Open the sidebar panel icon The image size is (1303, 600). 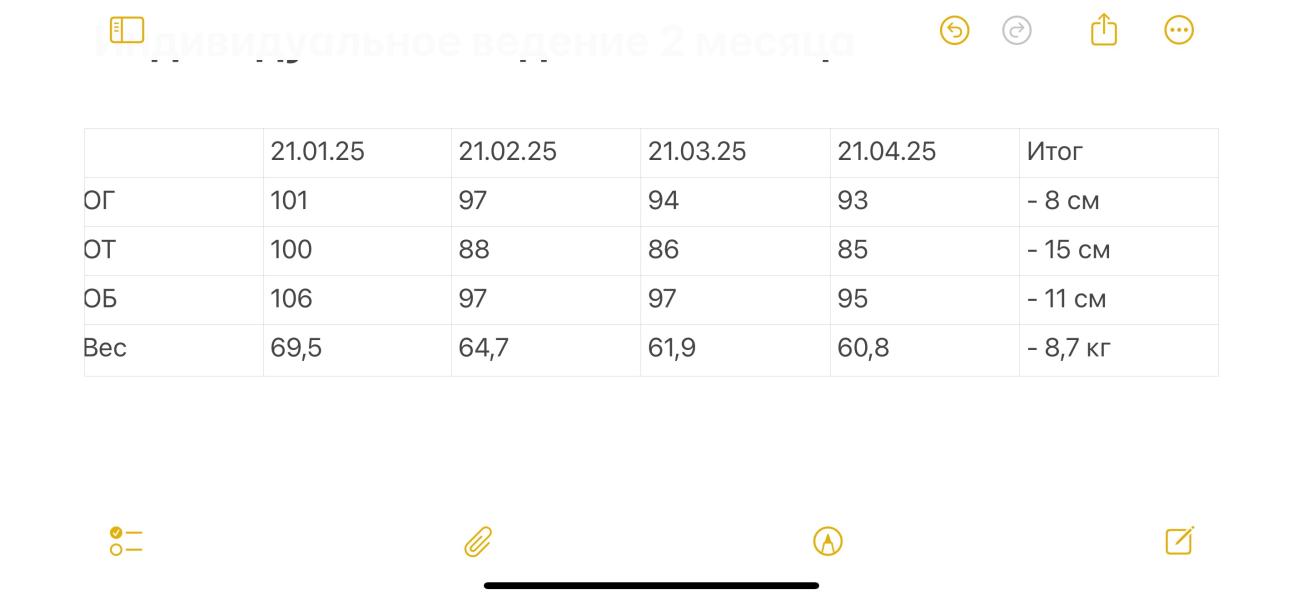pos(127,30)
